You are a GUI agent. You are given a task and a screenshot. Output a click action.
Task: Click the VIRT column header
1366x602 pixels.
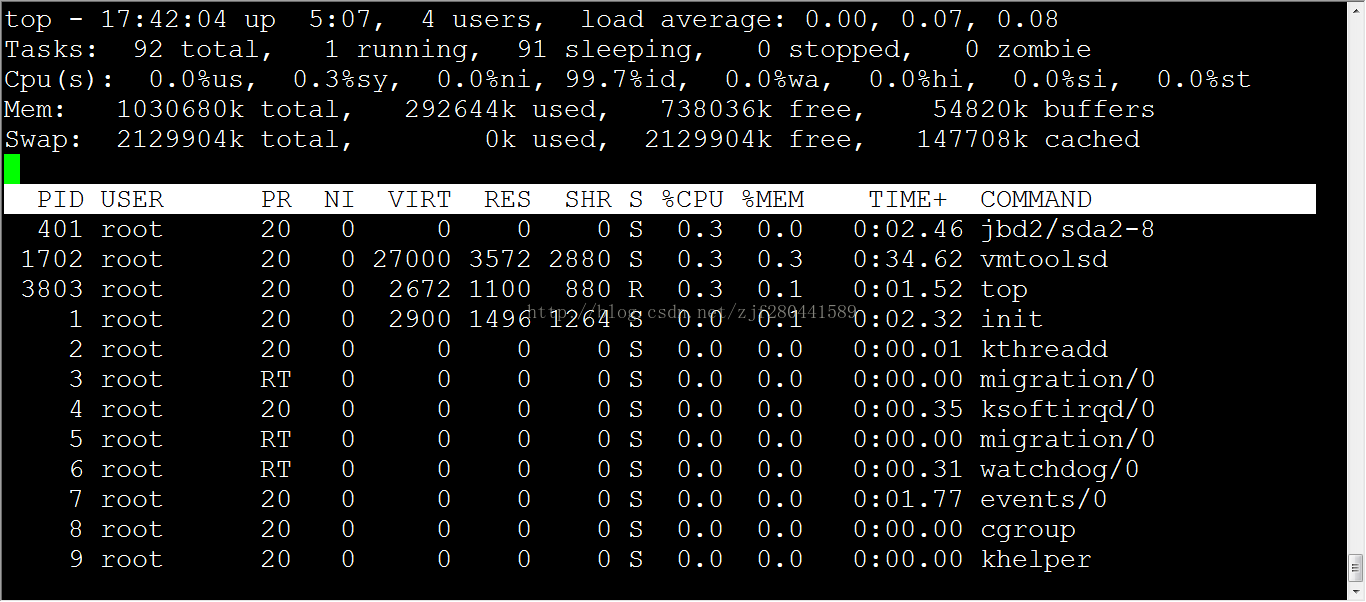[x=420, y=199]
